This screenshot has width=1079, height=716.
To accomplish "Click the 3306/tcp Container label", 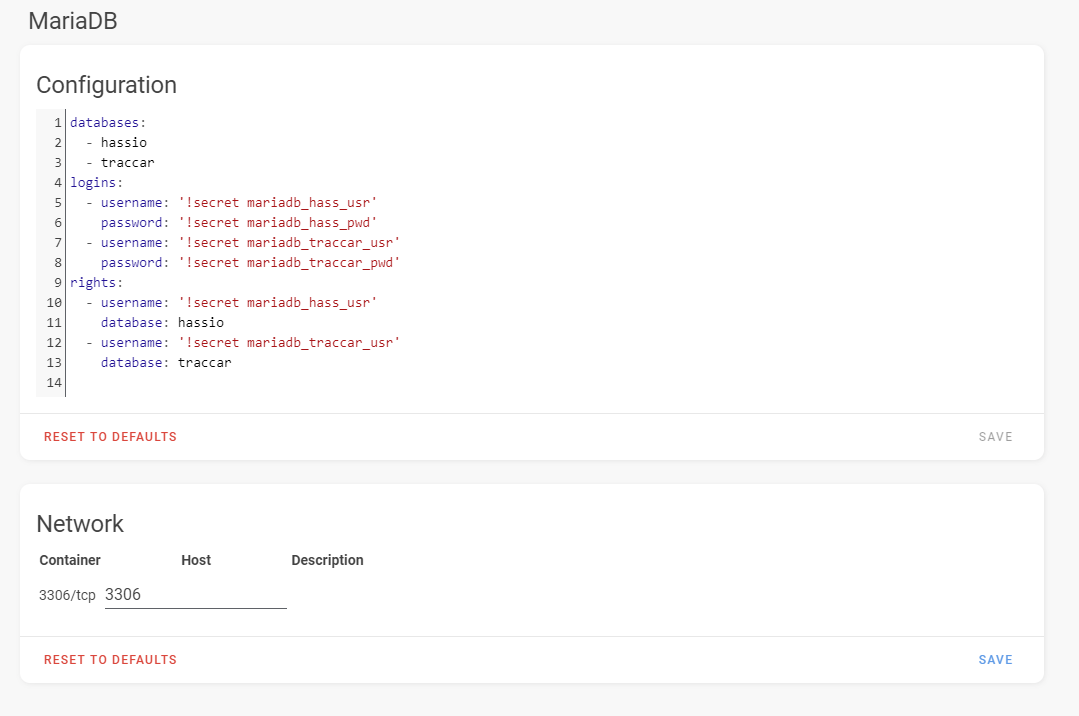I will (x=66, y=594).
